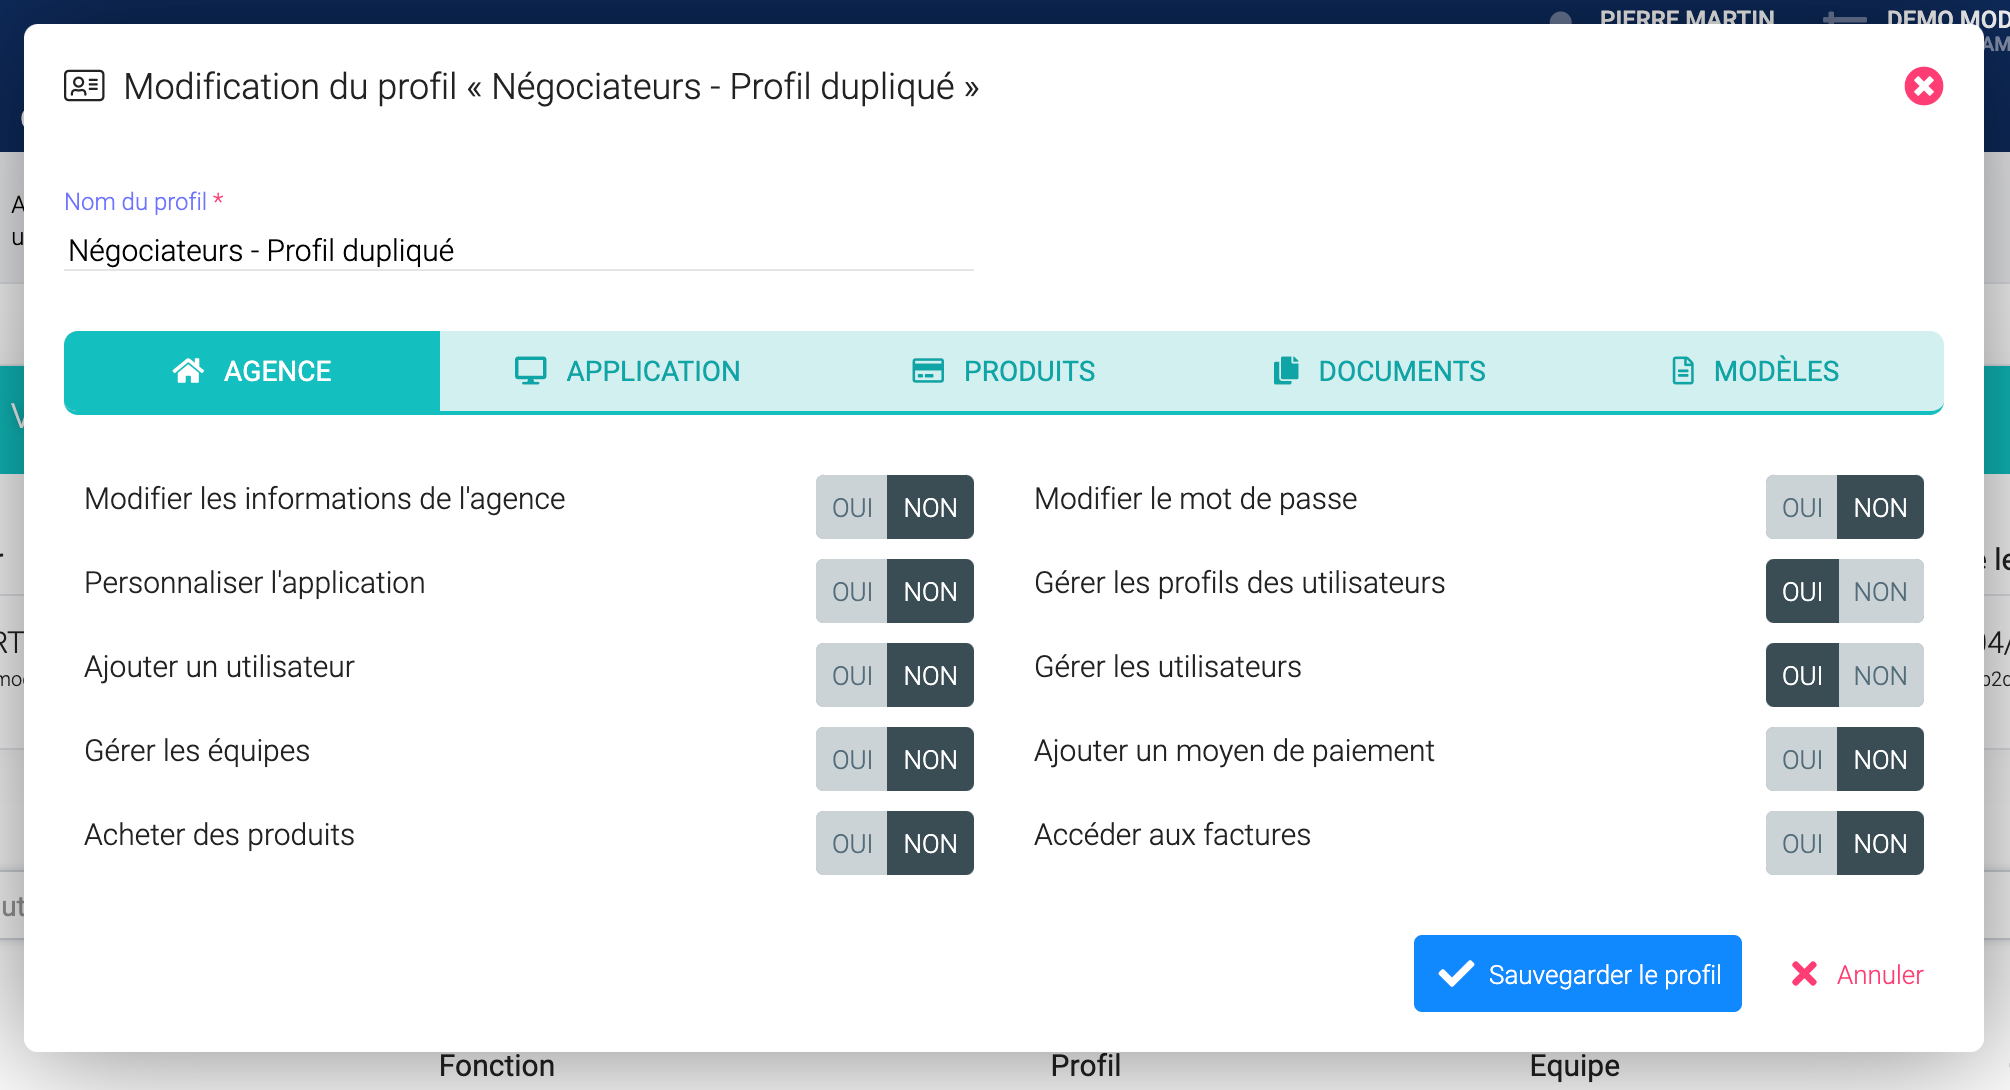Click the checkmark icon in Sauvegarder button
This screenshot has width=2010, height=1090.
click(1456, 974)
